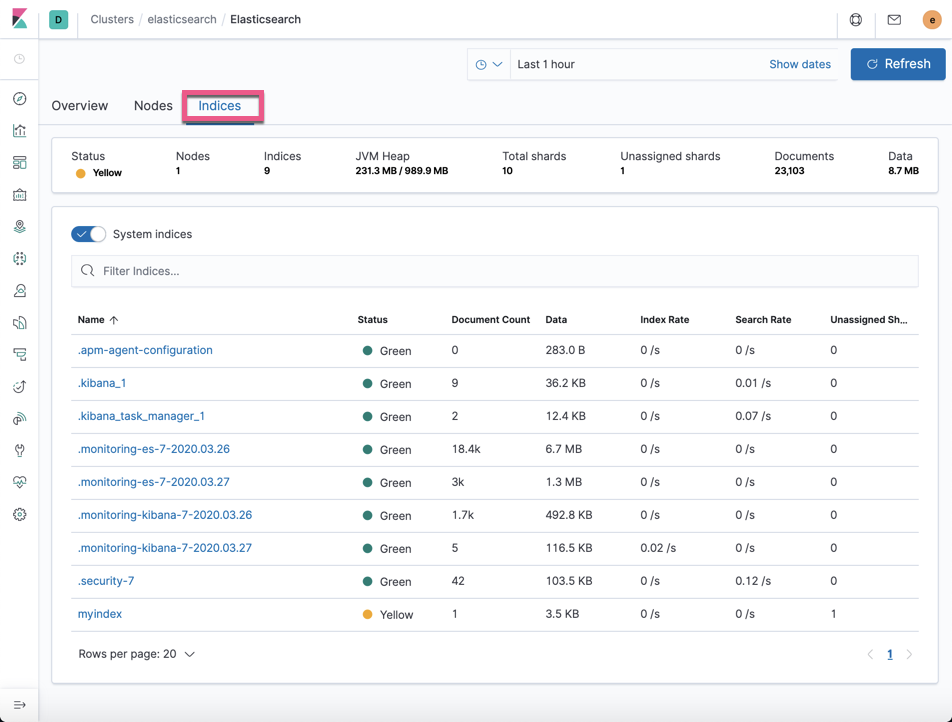
Task: Sort by Search Rate column header
Action: [763, 319]
